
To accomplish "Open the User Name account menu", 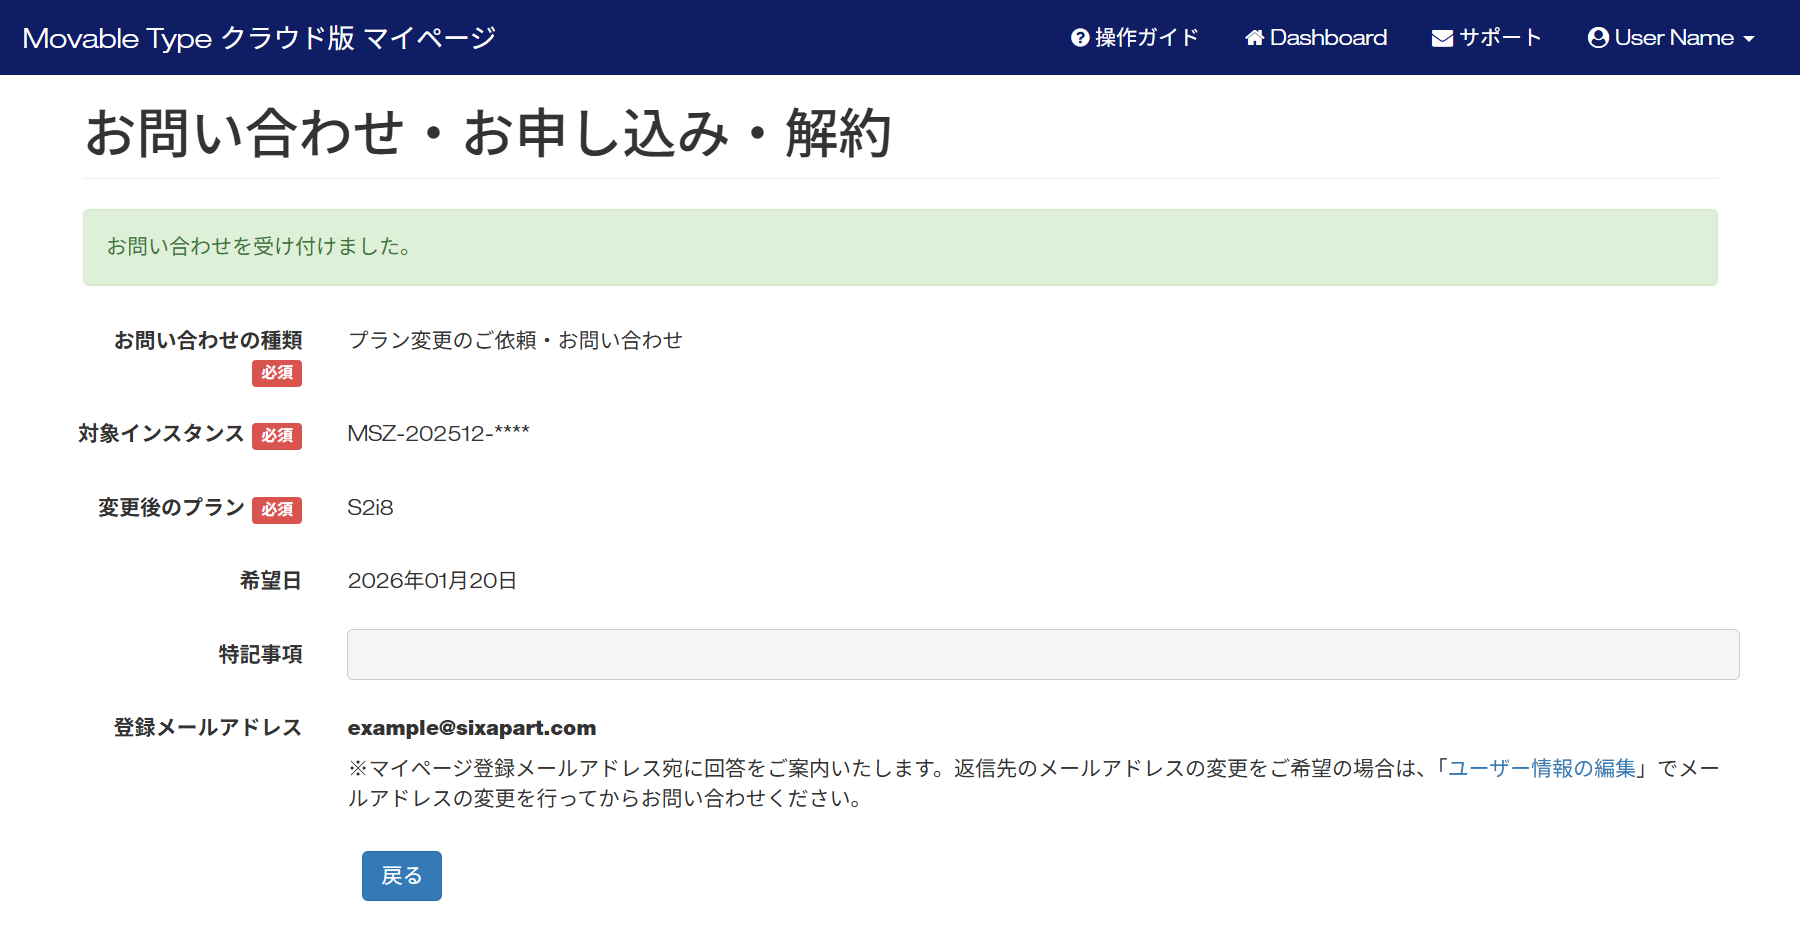I will 1674,38.
